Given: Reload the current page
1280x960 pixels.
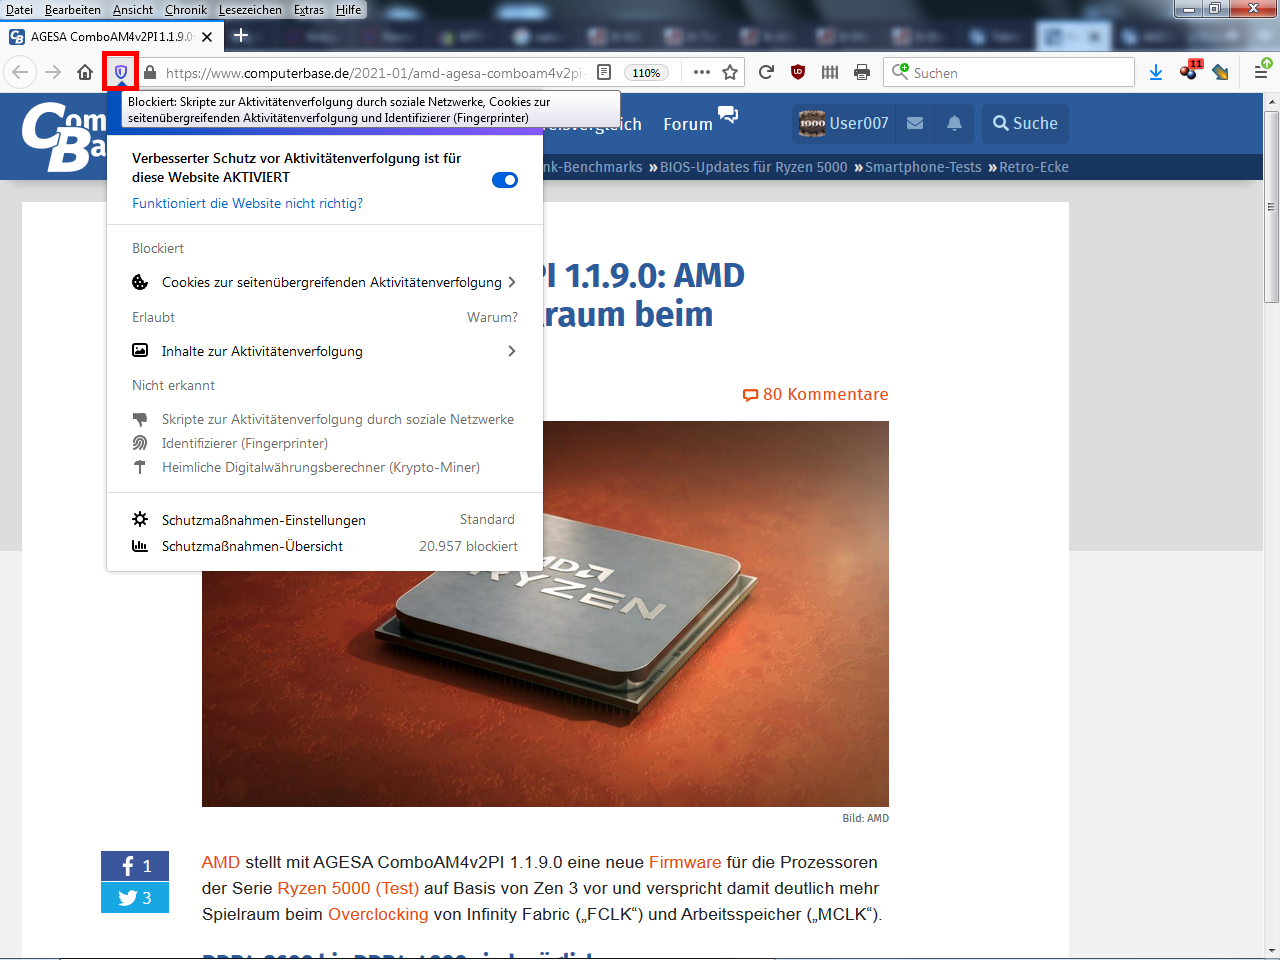Looking at the screenshot, I should tap(766, 72).
